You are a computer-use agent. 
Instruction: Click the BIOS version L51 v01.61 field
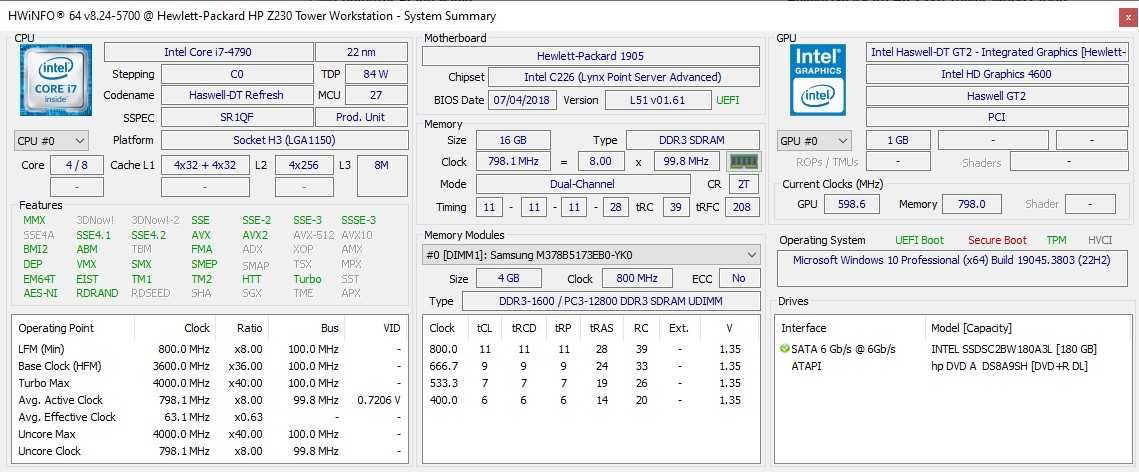(657, 100)
